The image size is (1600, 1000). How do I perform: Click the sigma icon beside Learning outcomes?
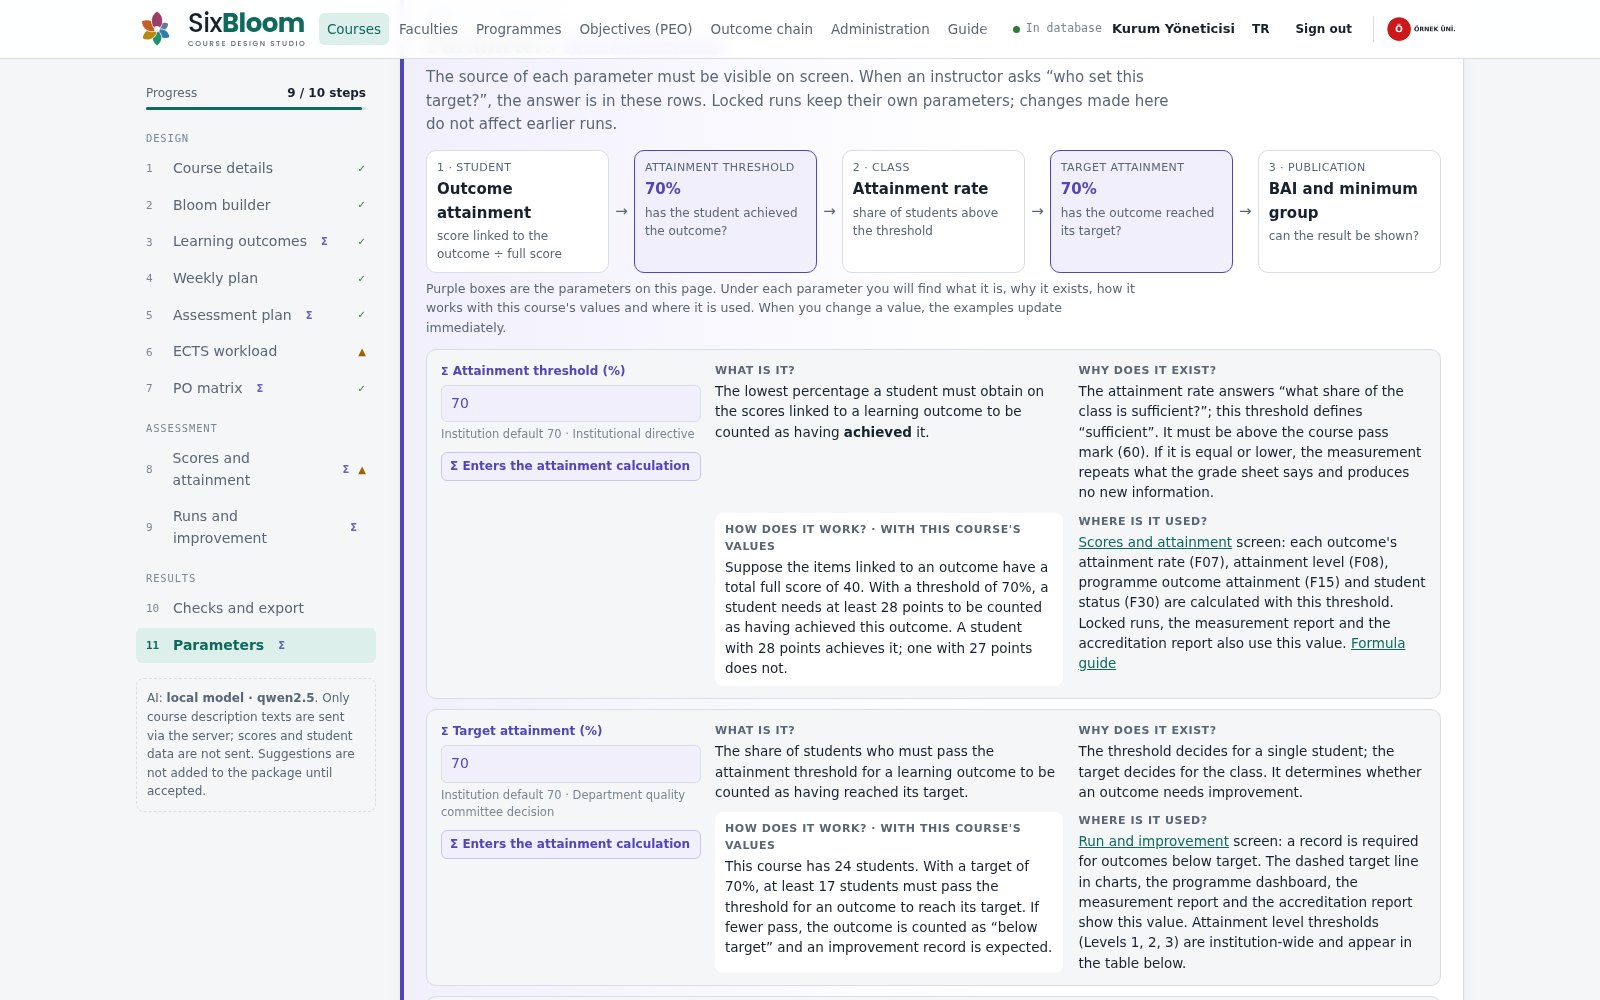coord(324,241)
